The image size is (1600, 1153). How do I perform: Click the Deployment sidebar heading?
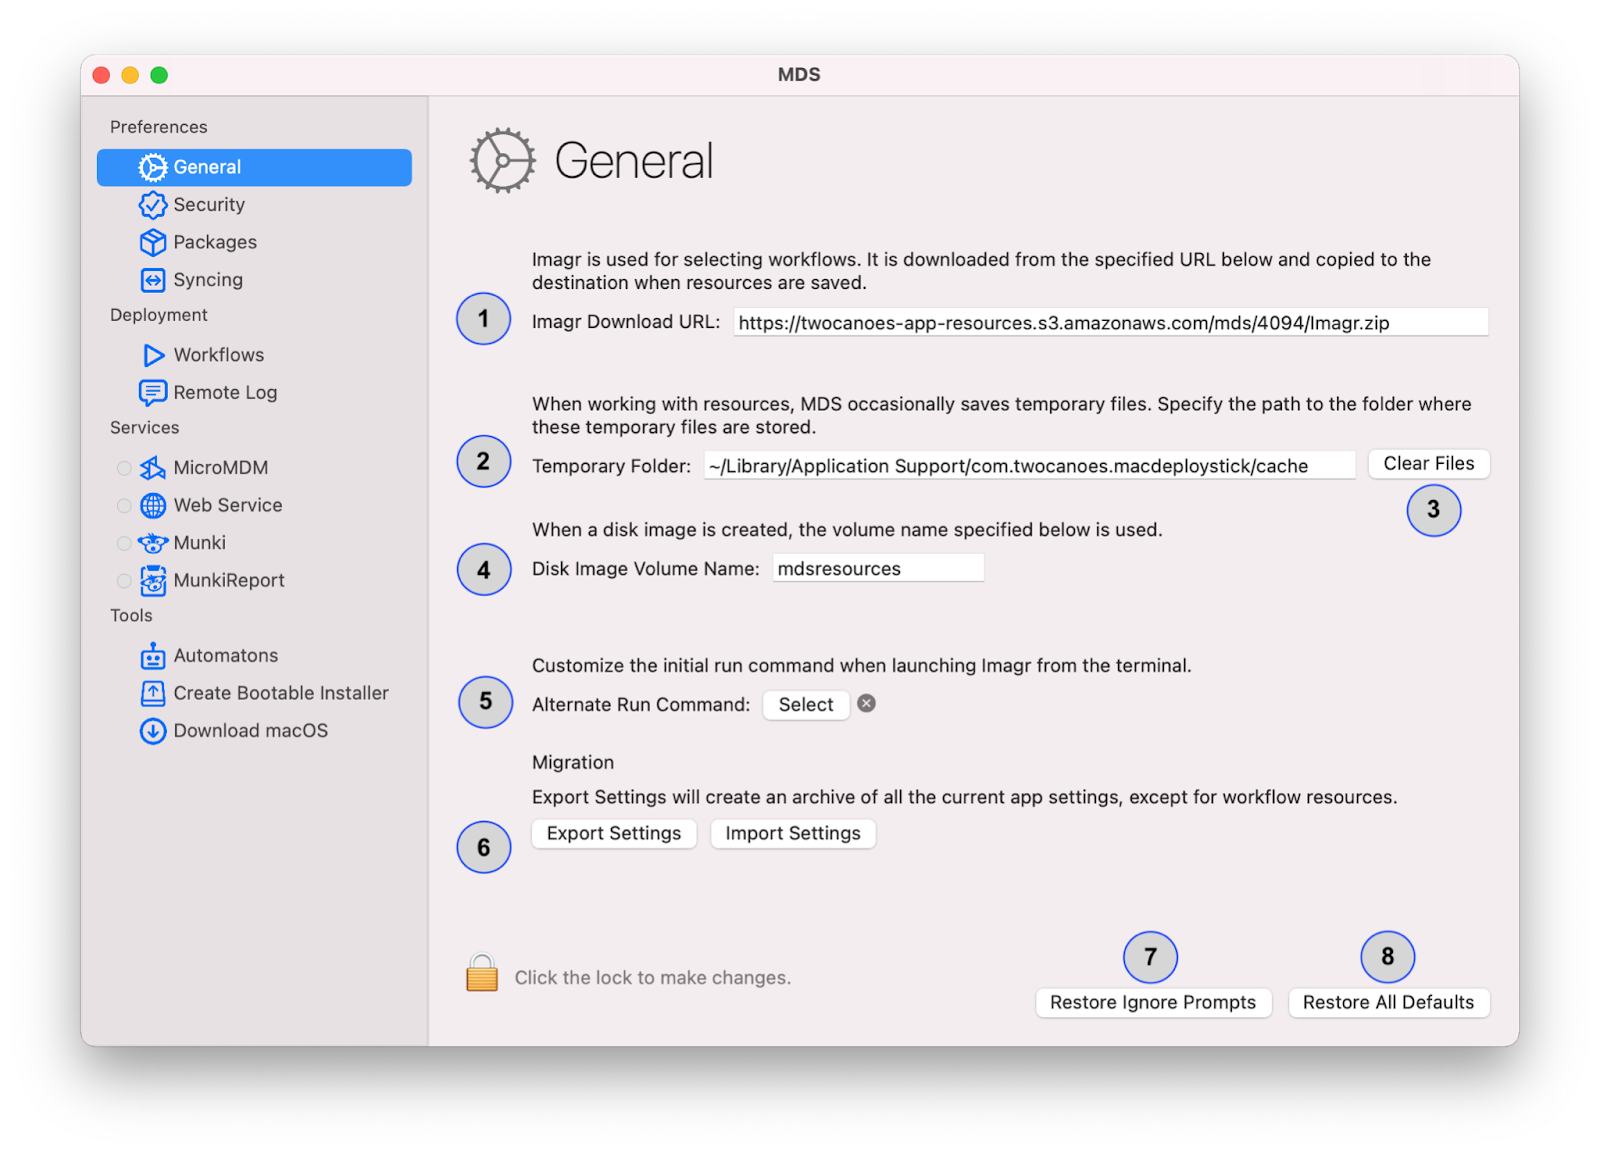[159, 315]
